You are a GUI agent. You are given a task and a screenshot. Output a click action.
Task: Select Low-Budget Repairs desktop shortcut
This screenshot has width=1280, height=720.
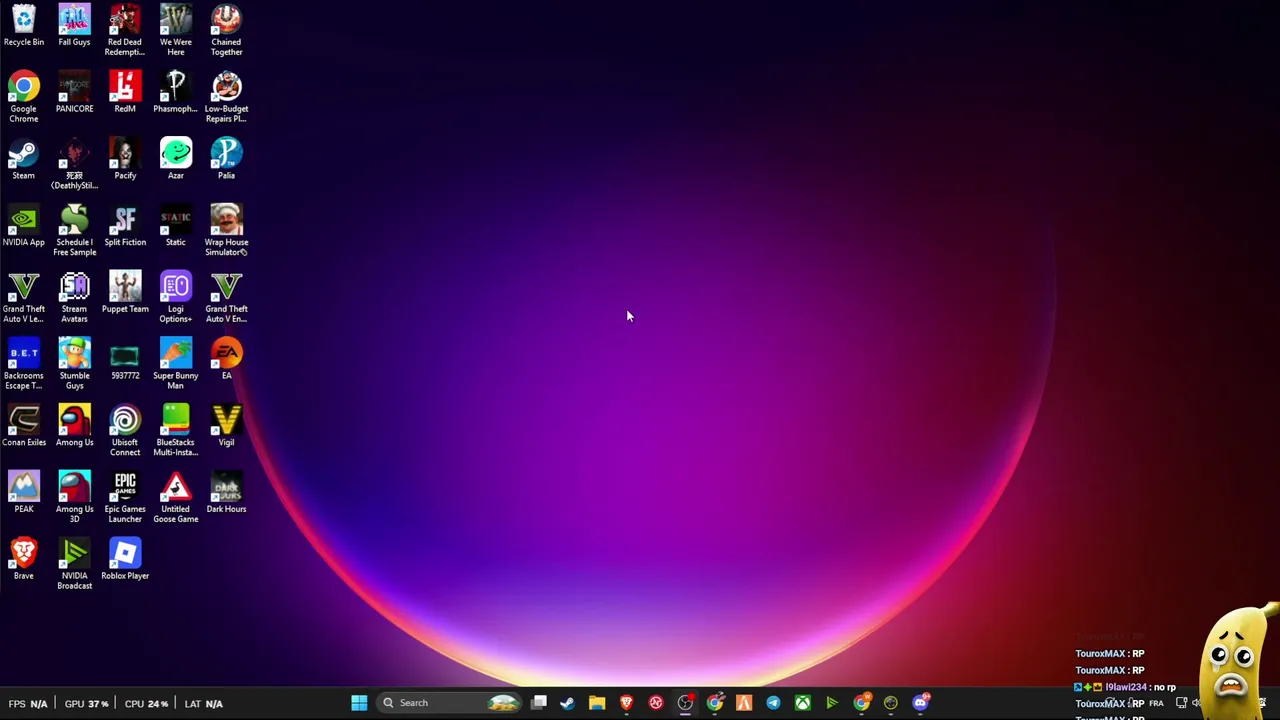[226, 97]
